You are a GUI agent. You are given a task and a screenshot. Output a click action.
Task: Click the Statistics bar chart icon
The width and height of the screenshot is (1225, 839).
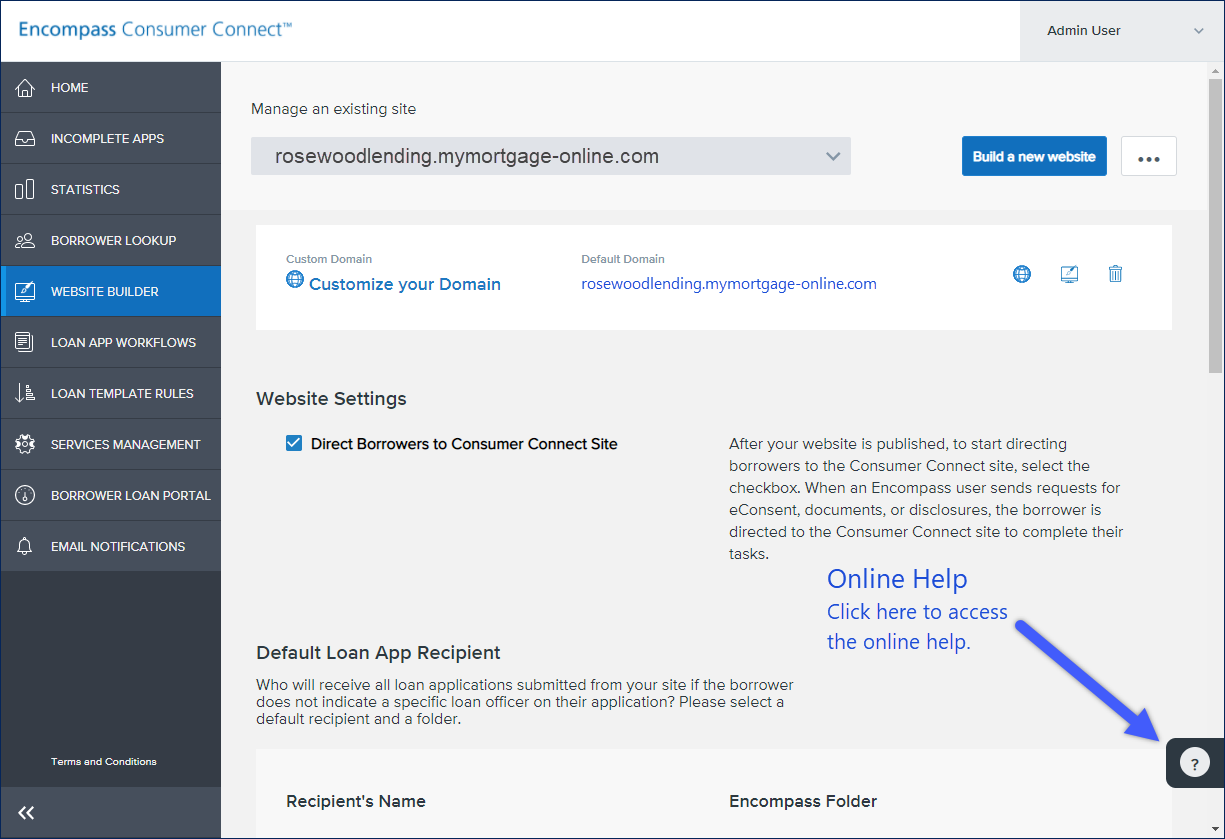coord(25,190)
